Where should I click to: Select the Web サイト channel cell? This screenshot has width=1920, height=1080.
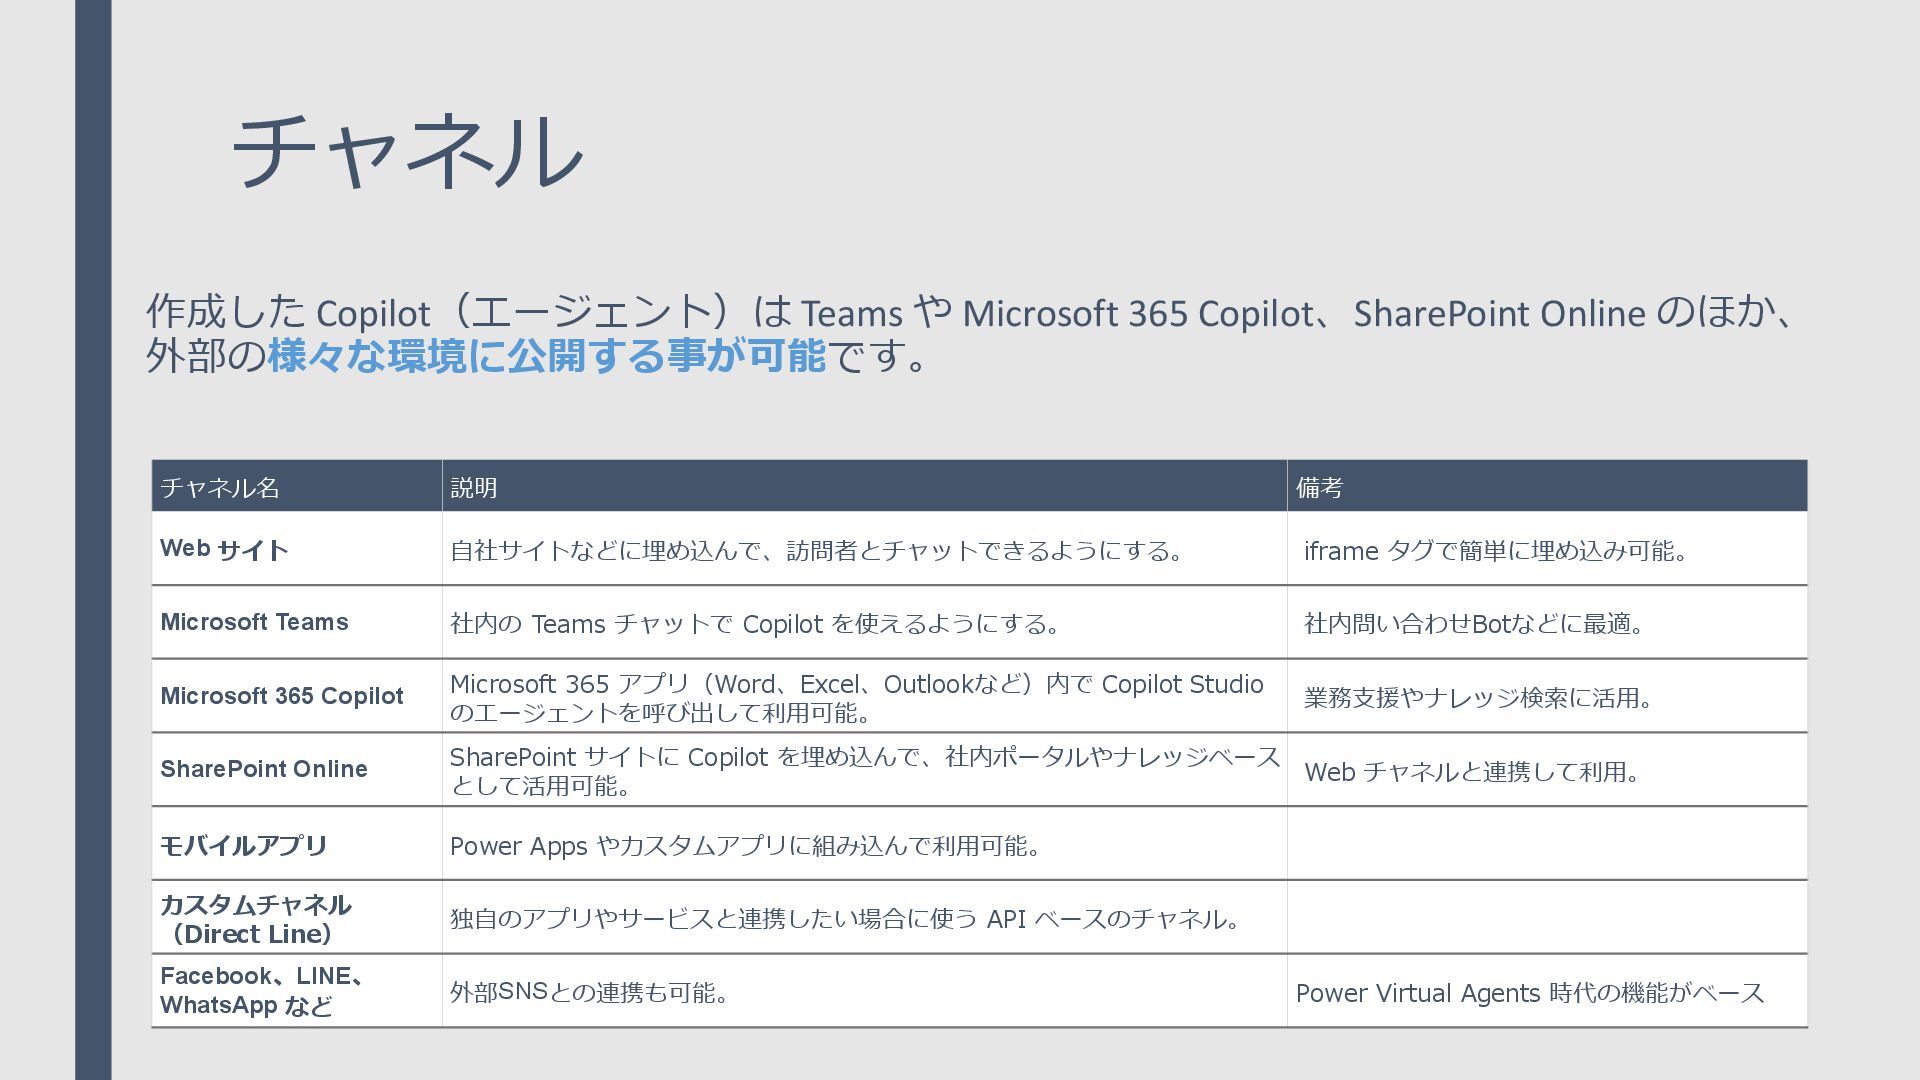click(x=297, y=549)
